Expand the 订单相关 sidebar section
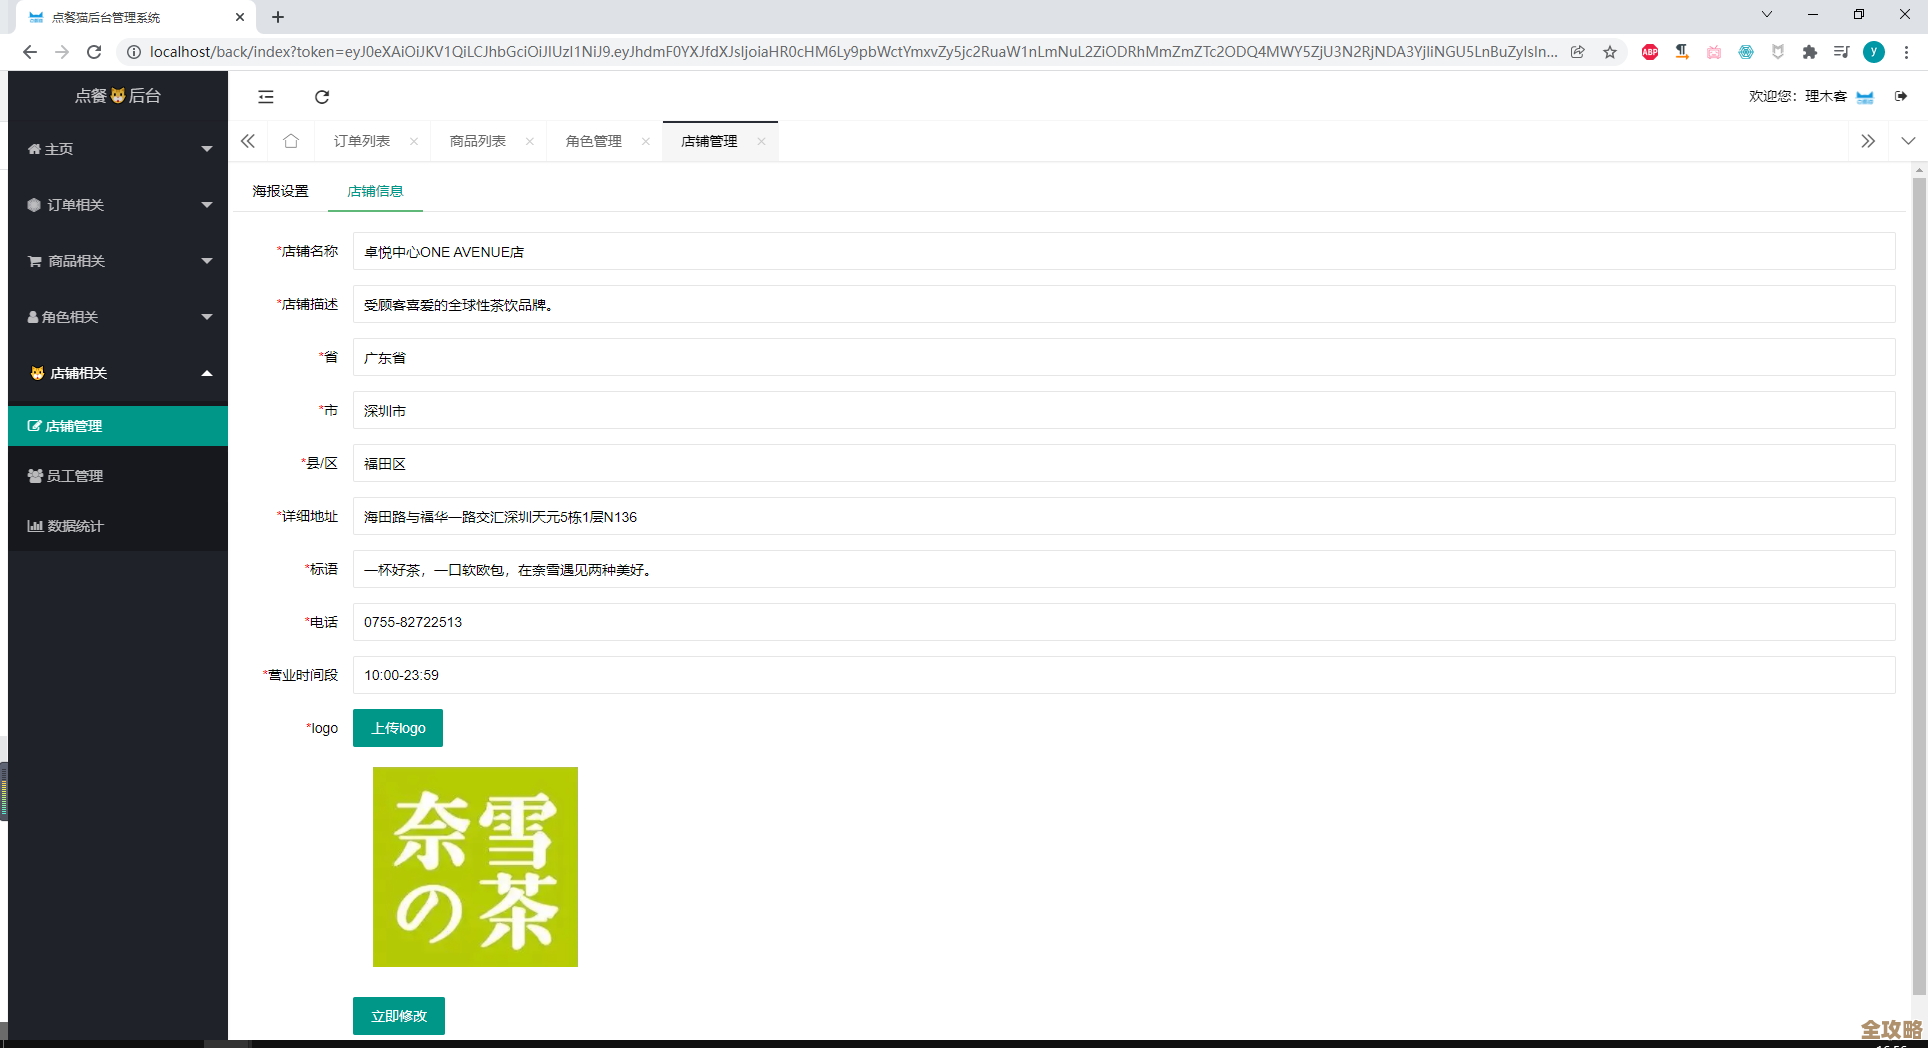This screenshot has height=1048, width=1928. coord(74,204)
